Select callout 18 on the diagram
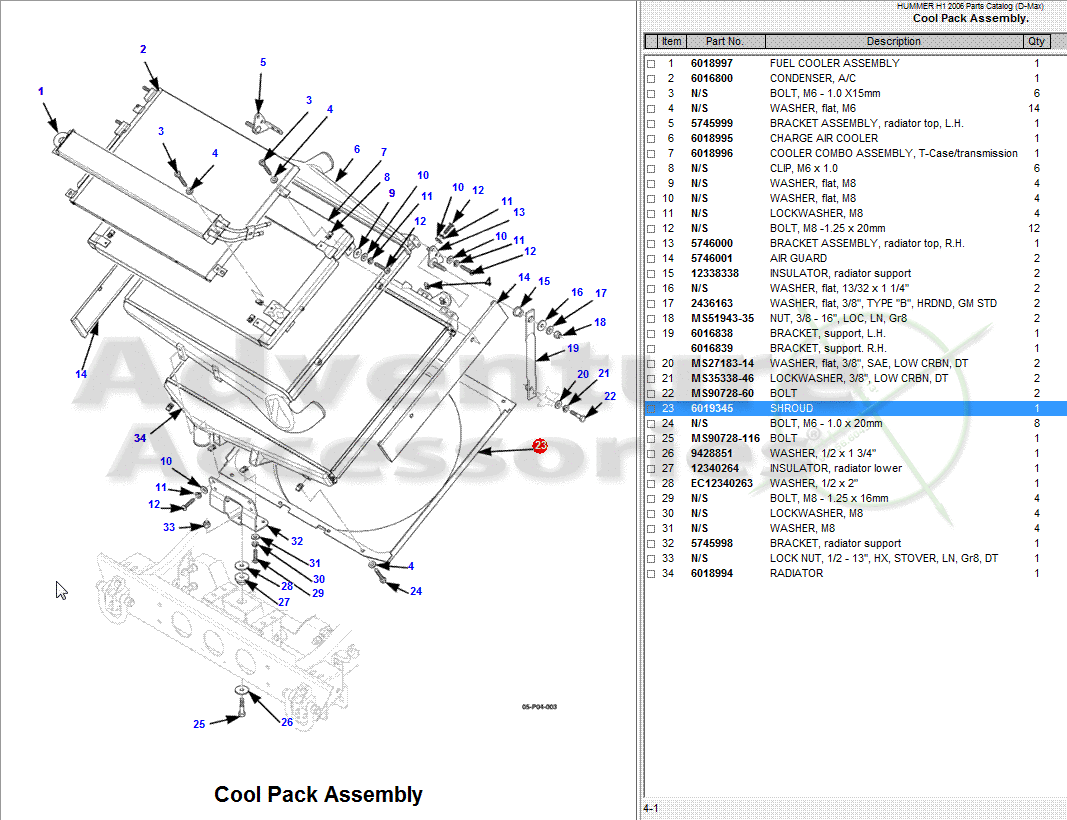Screen dimensions: 1067x820 [600, 323]
